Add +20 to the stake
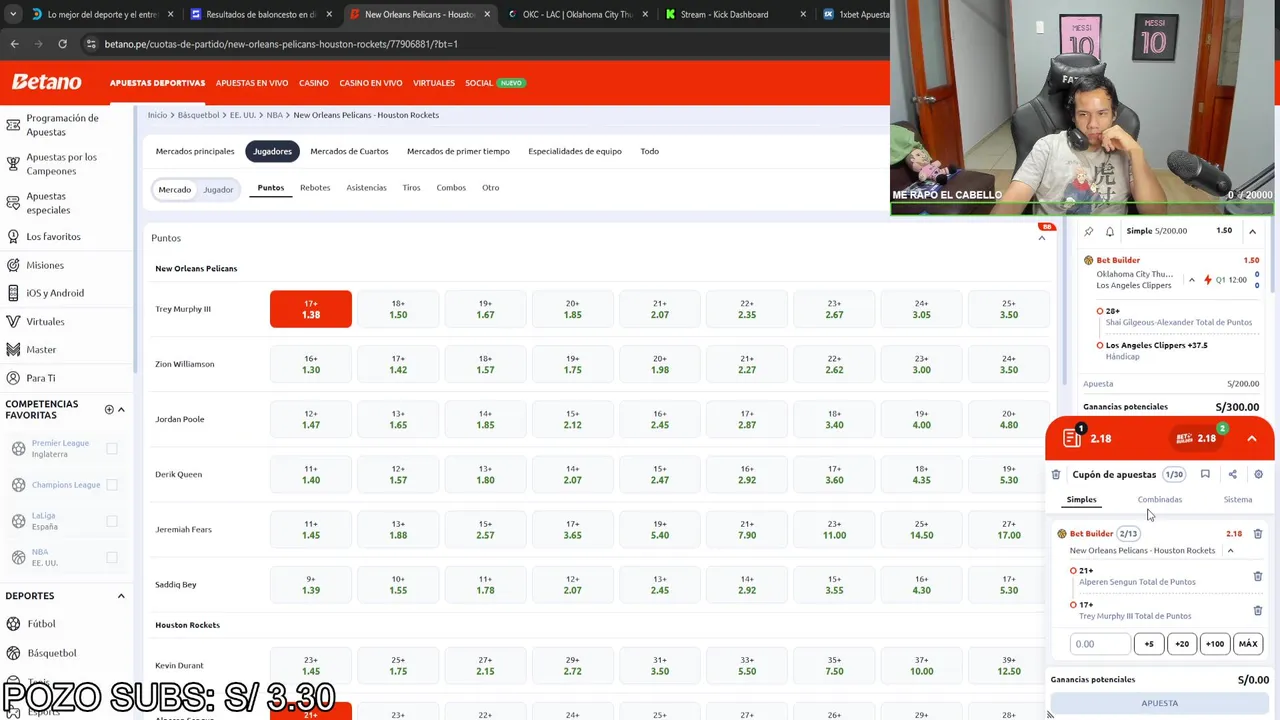The image size is (1280, 720). point(1182,644)
